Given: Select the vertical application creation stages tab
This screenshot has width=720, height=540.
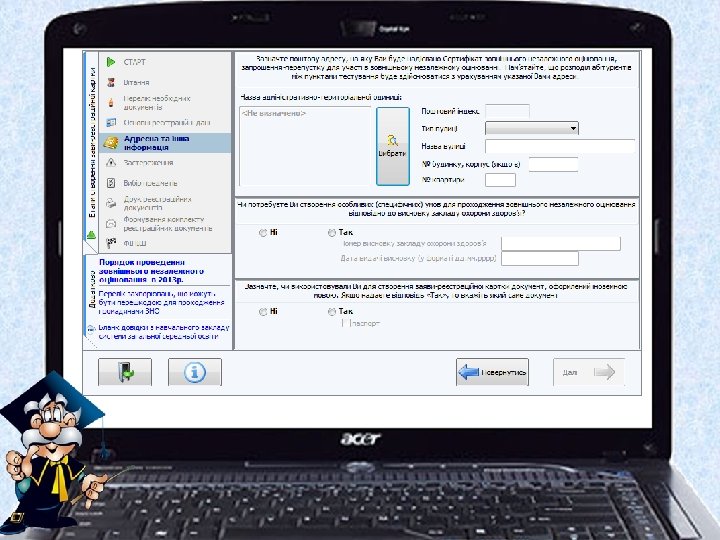Looking at the screenshot, I should 92,142.
